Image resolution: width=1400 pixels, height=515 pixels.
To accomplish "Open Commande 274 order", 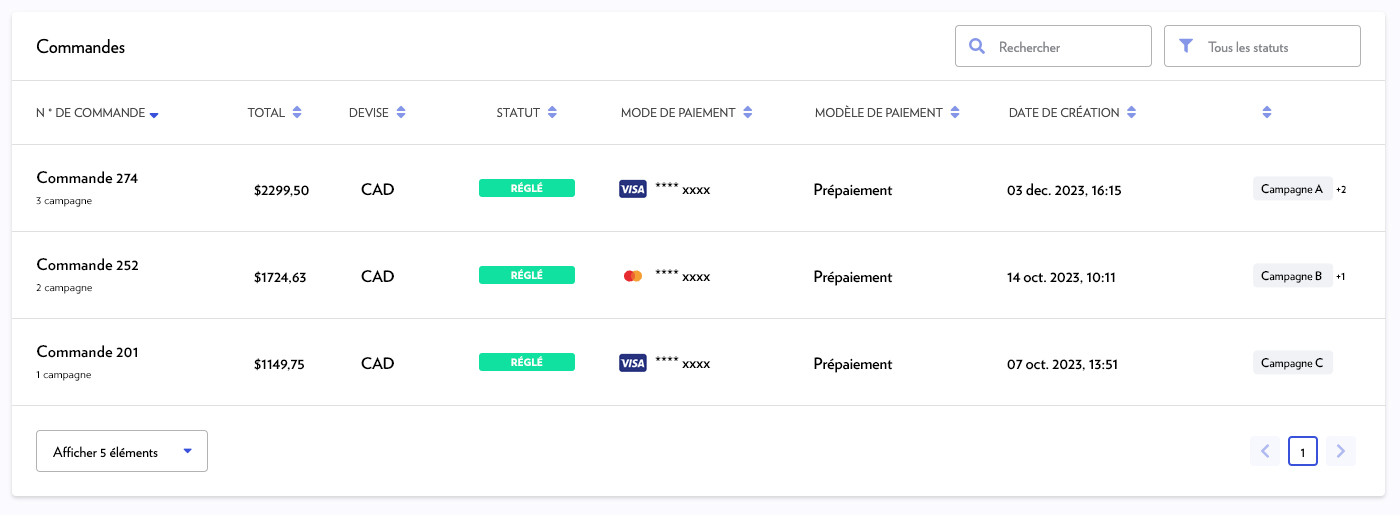I will [x=87, y=178].
